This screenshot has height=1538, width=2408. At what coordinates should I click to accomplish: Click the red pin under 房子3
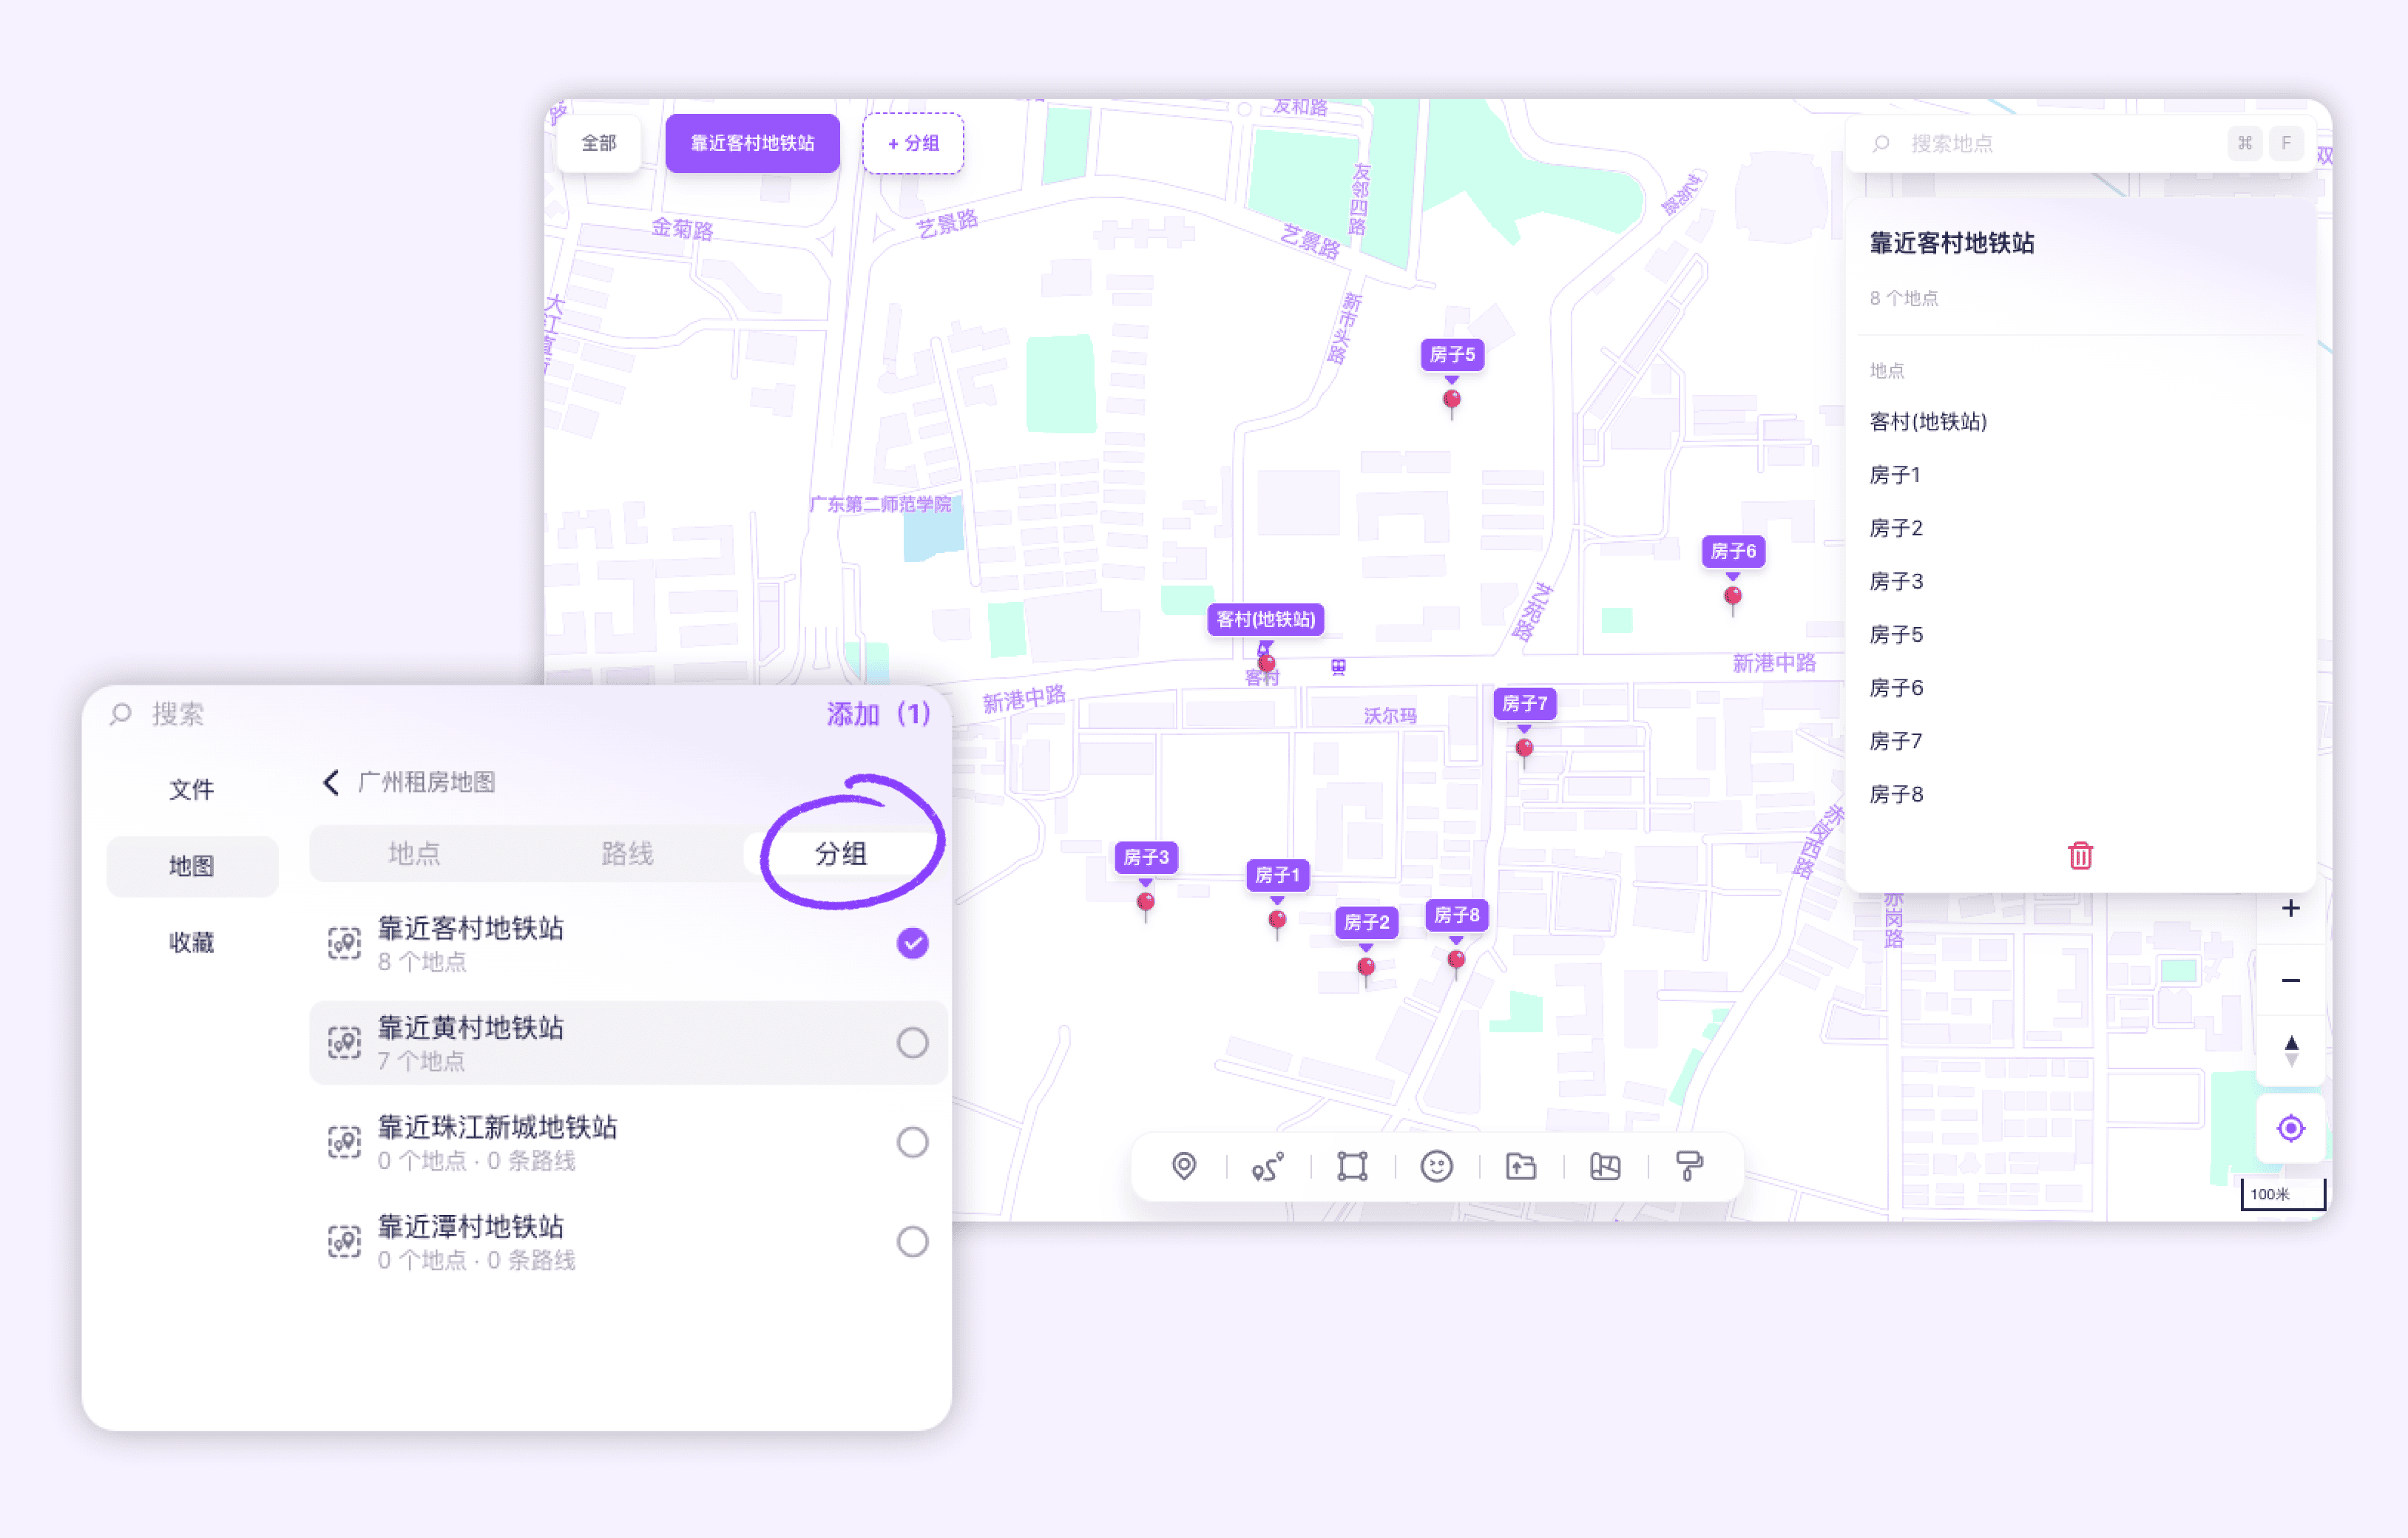1146,903
